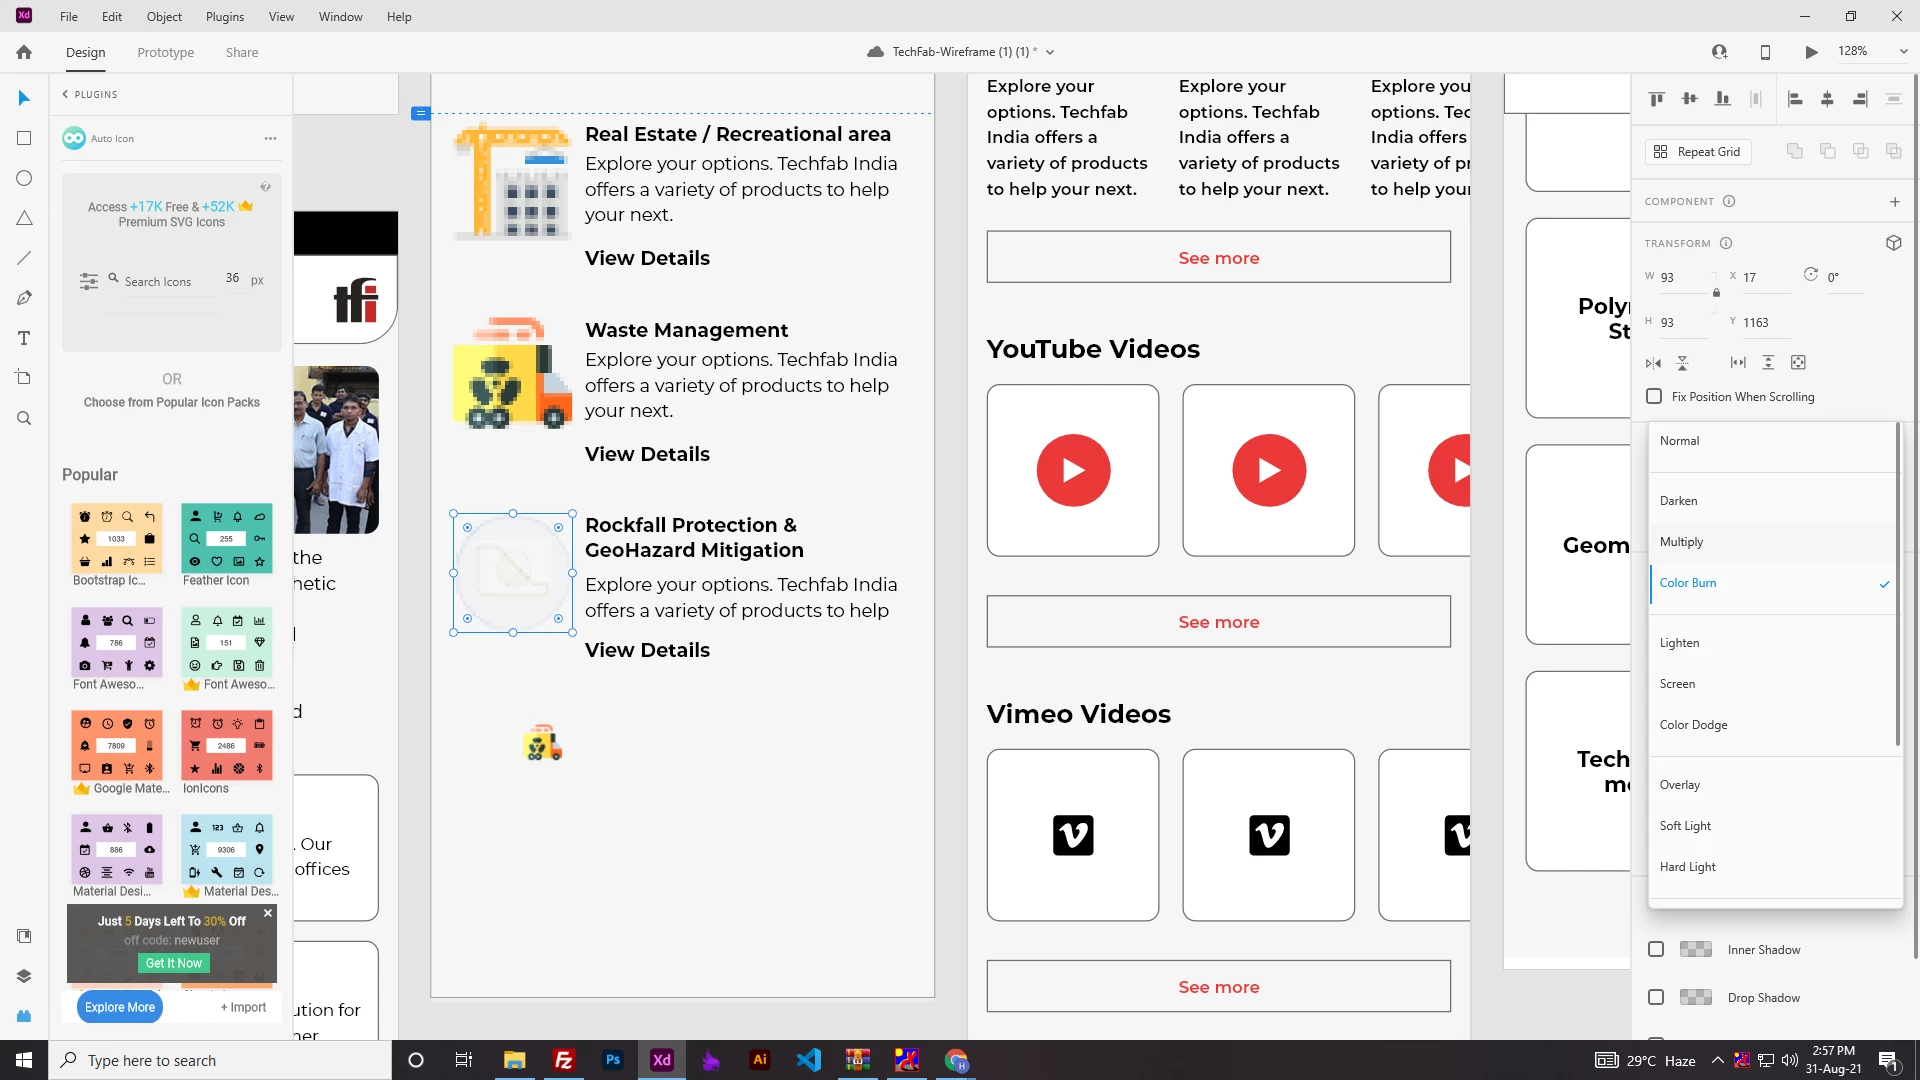
Task: Click the 3D transforms cube icon
Action: [1893, 243]
